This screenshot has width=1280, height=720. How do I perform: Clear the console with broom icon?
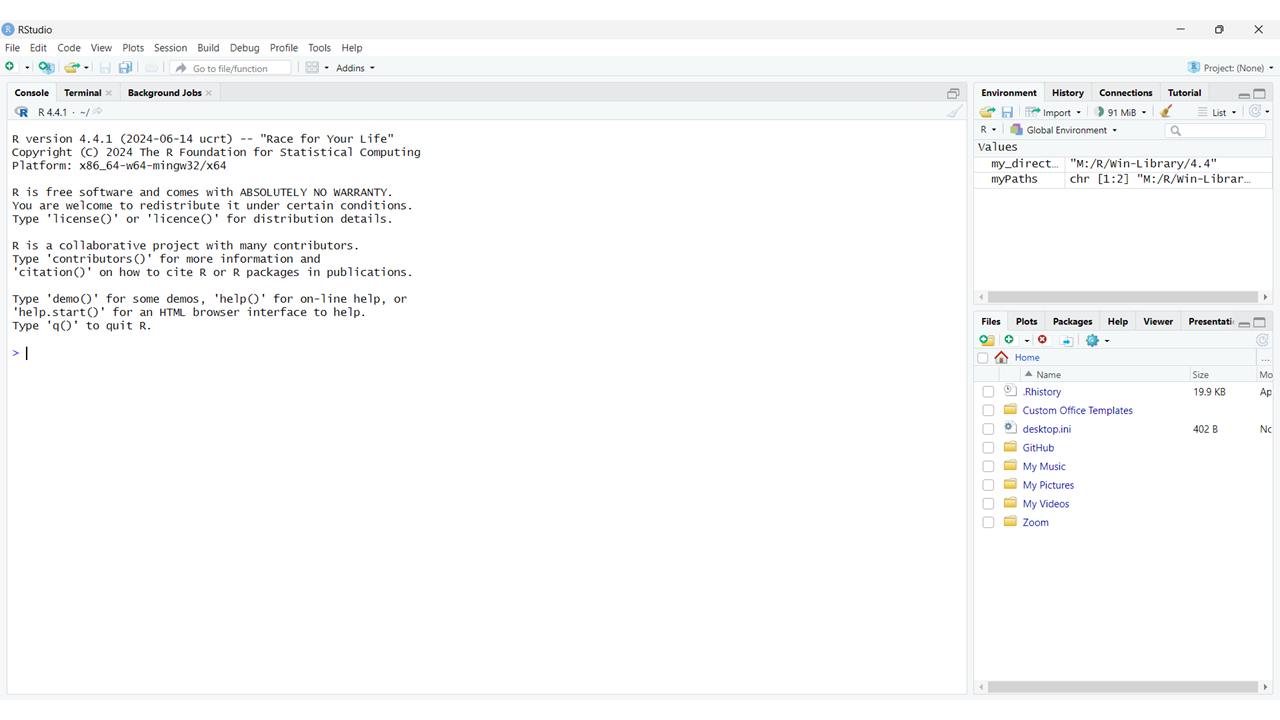(955, 112)
